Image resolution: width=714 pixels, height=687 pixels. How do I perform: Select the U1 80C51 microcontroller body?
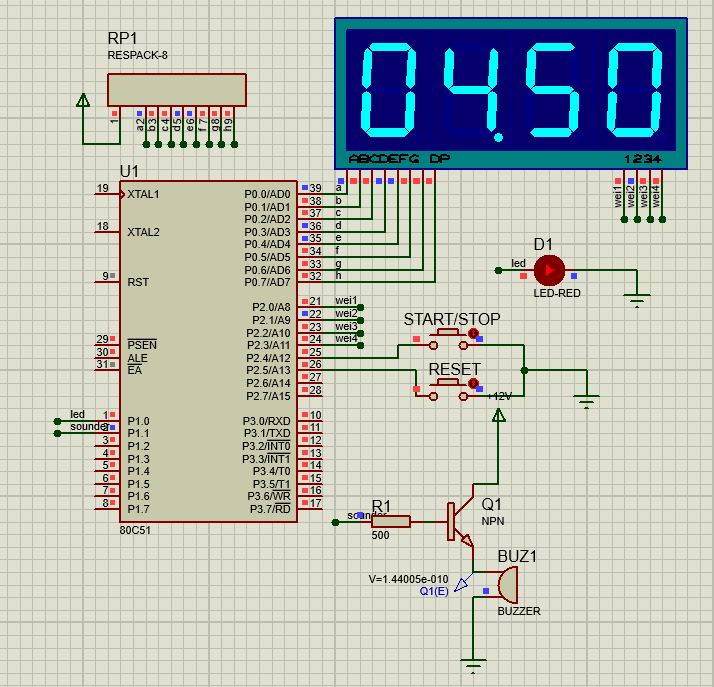208,351
